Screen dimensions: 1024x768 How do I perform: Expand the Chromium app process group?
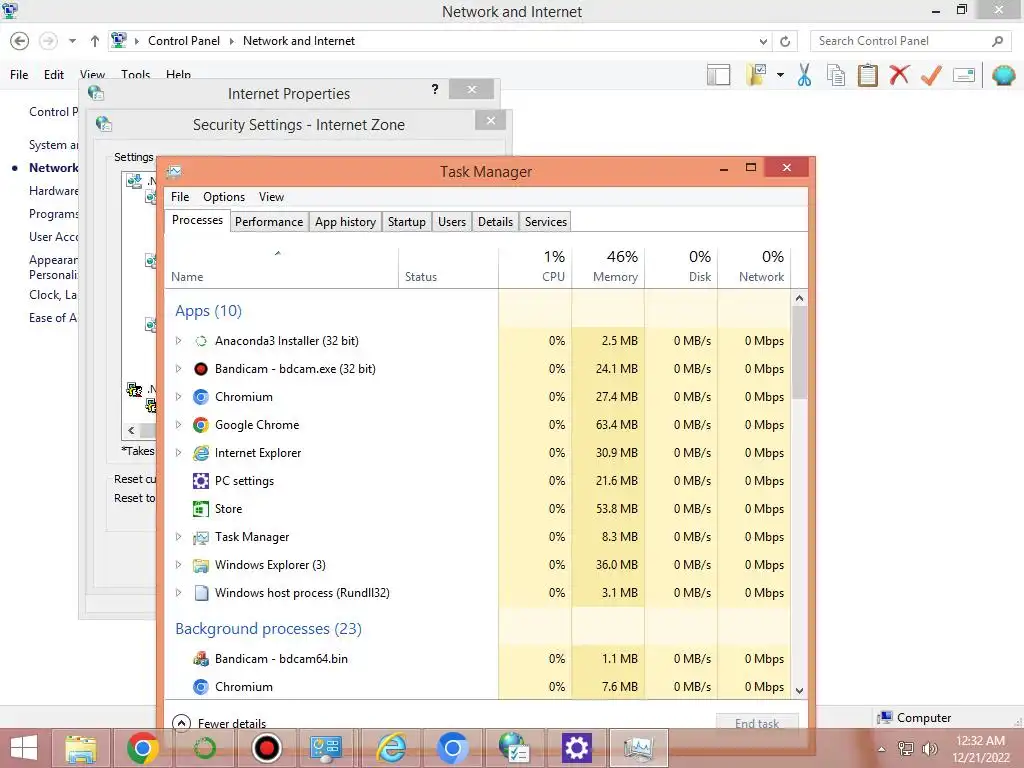click(178, 397)
